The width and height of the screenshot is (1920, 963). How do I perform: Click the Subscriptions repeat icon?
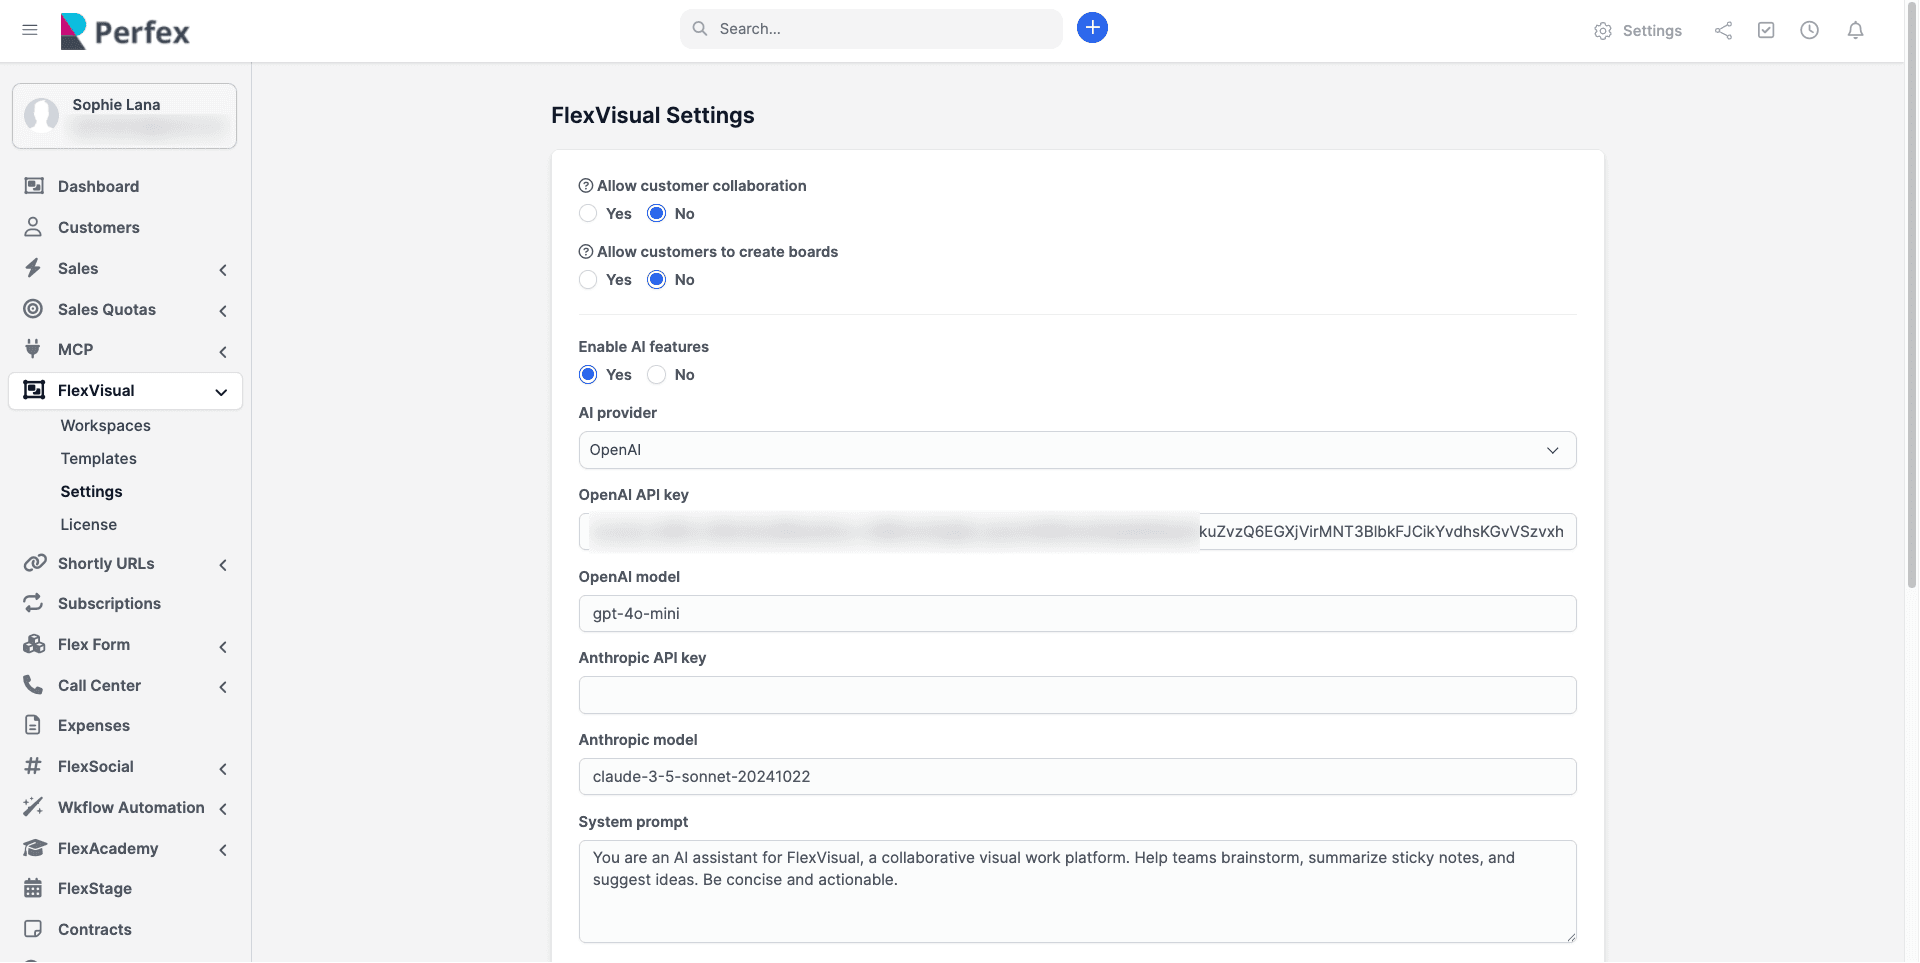click(x=33, y=603)
